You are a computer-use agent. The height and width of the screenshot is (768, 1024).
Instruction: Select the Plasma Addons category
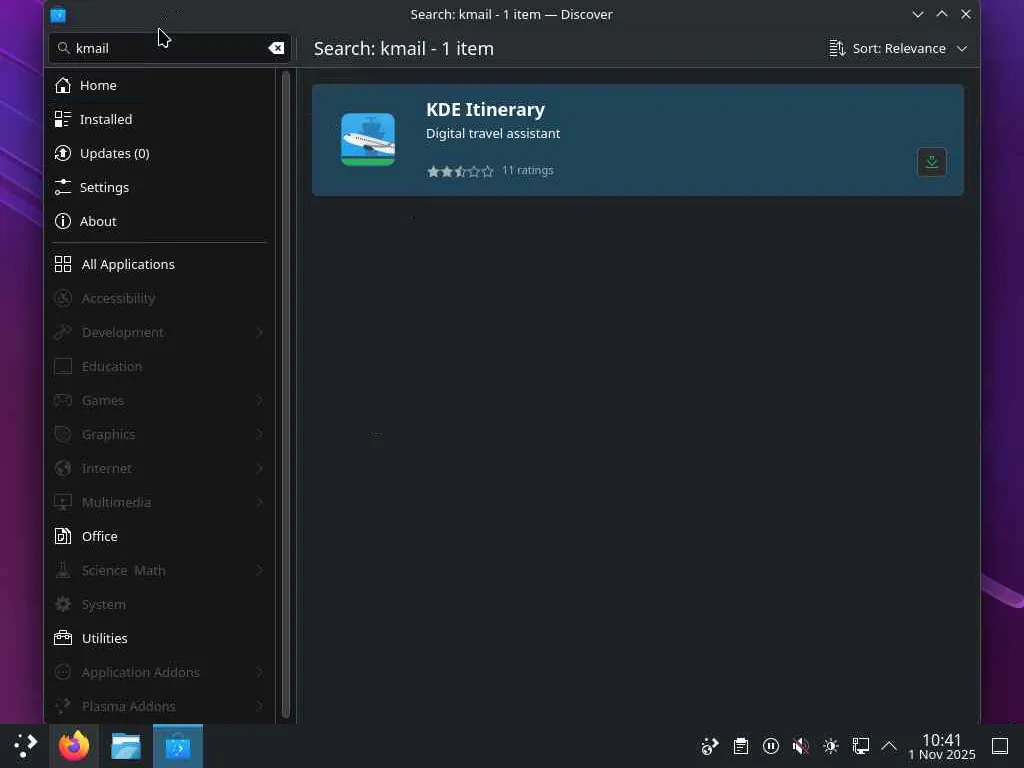(159, 706)
